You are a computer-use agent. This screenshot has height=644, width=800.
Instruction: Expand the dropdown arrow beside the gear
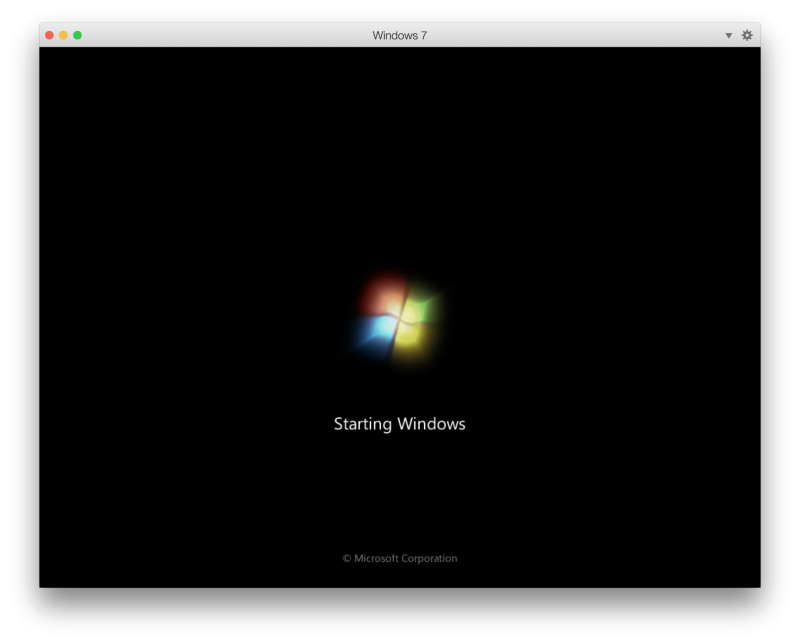[729, 35]
